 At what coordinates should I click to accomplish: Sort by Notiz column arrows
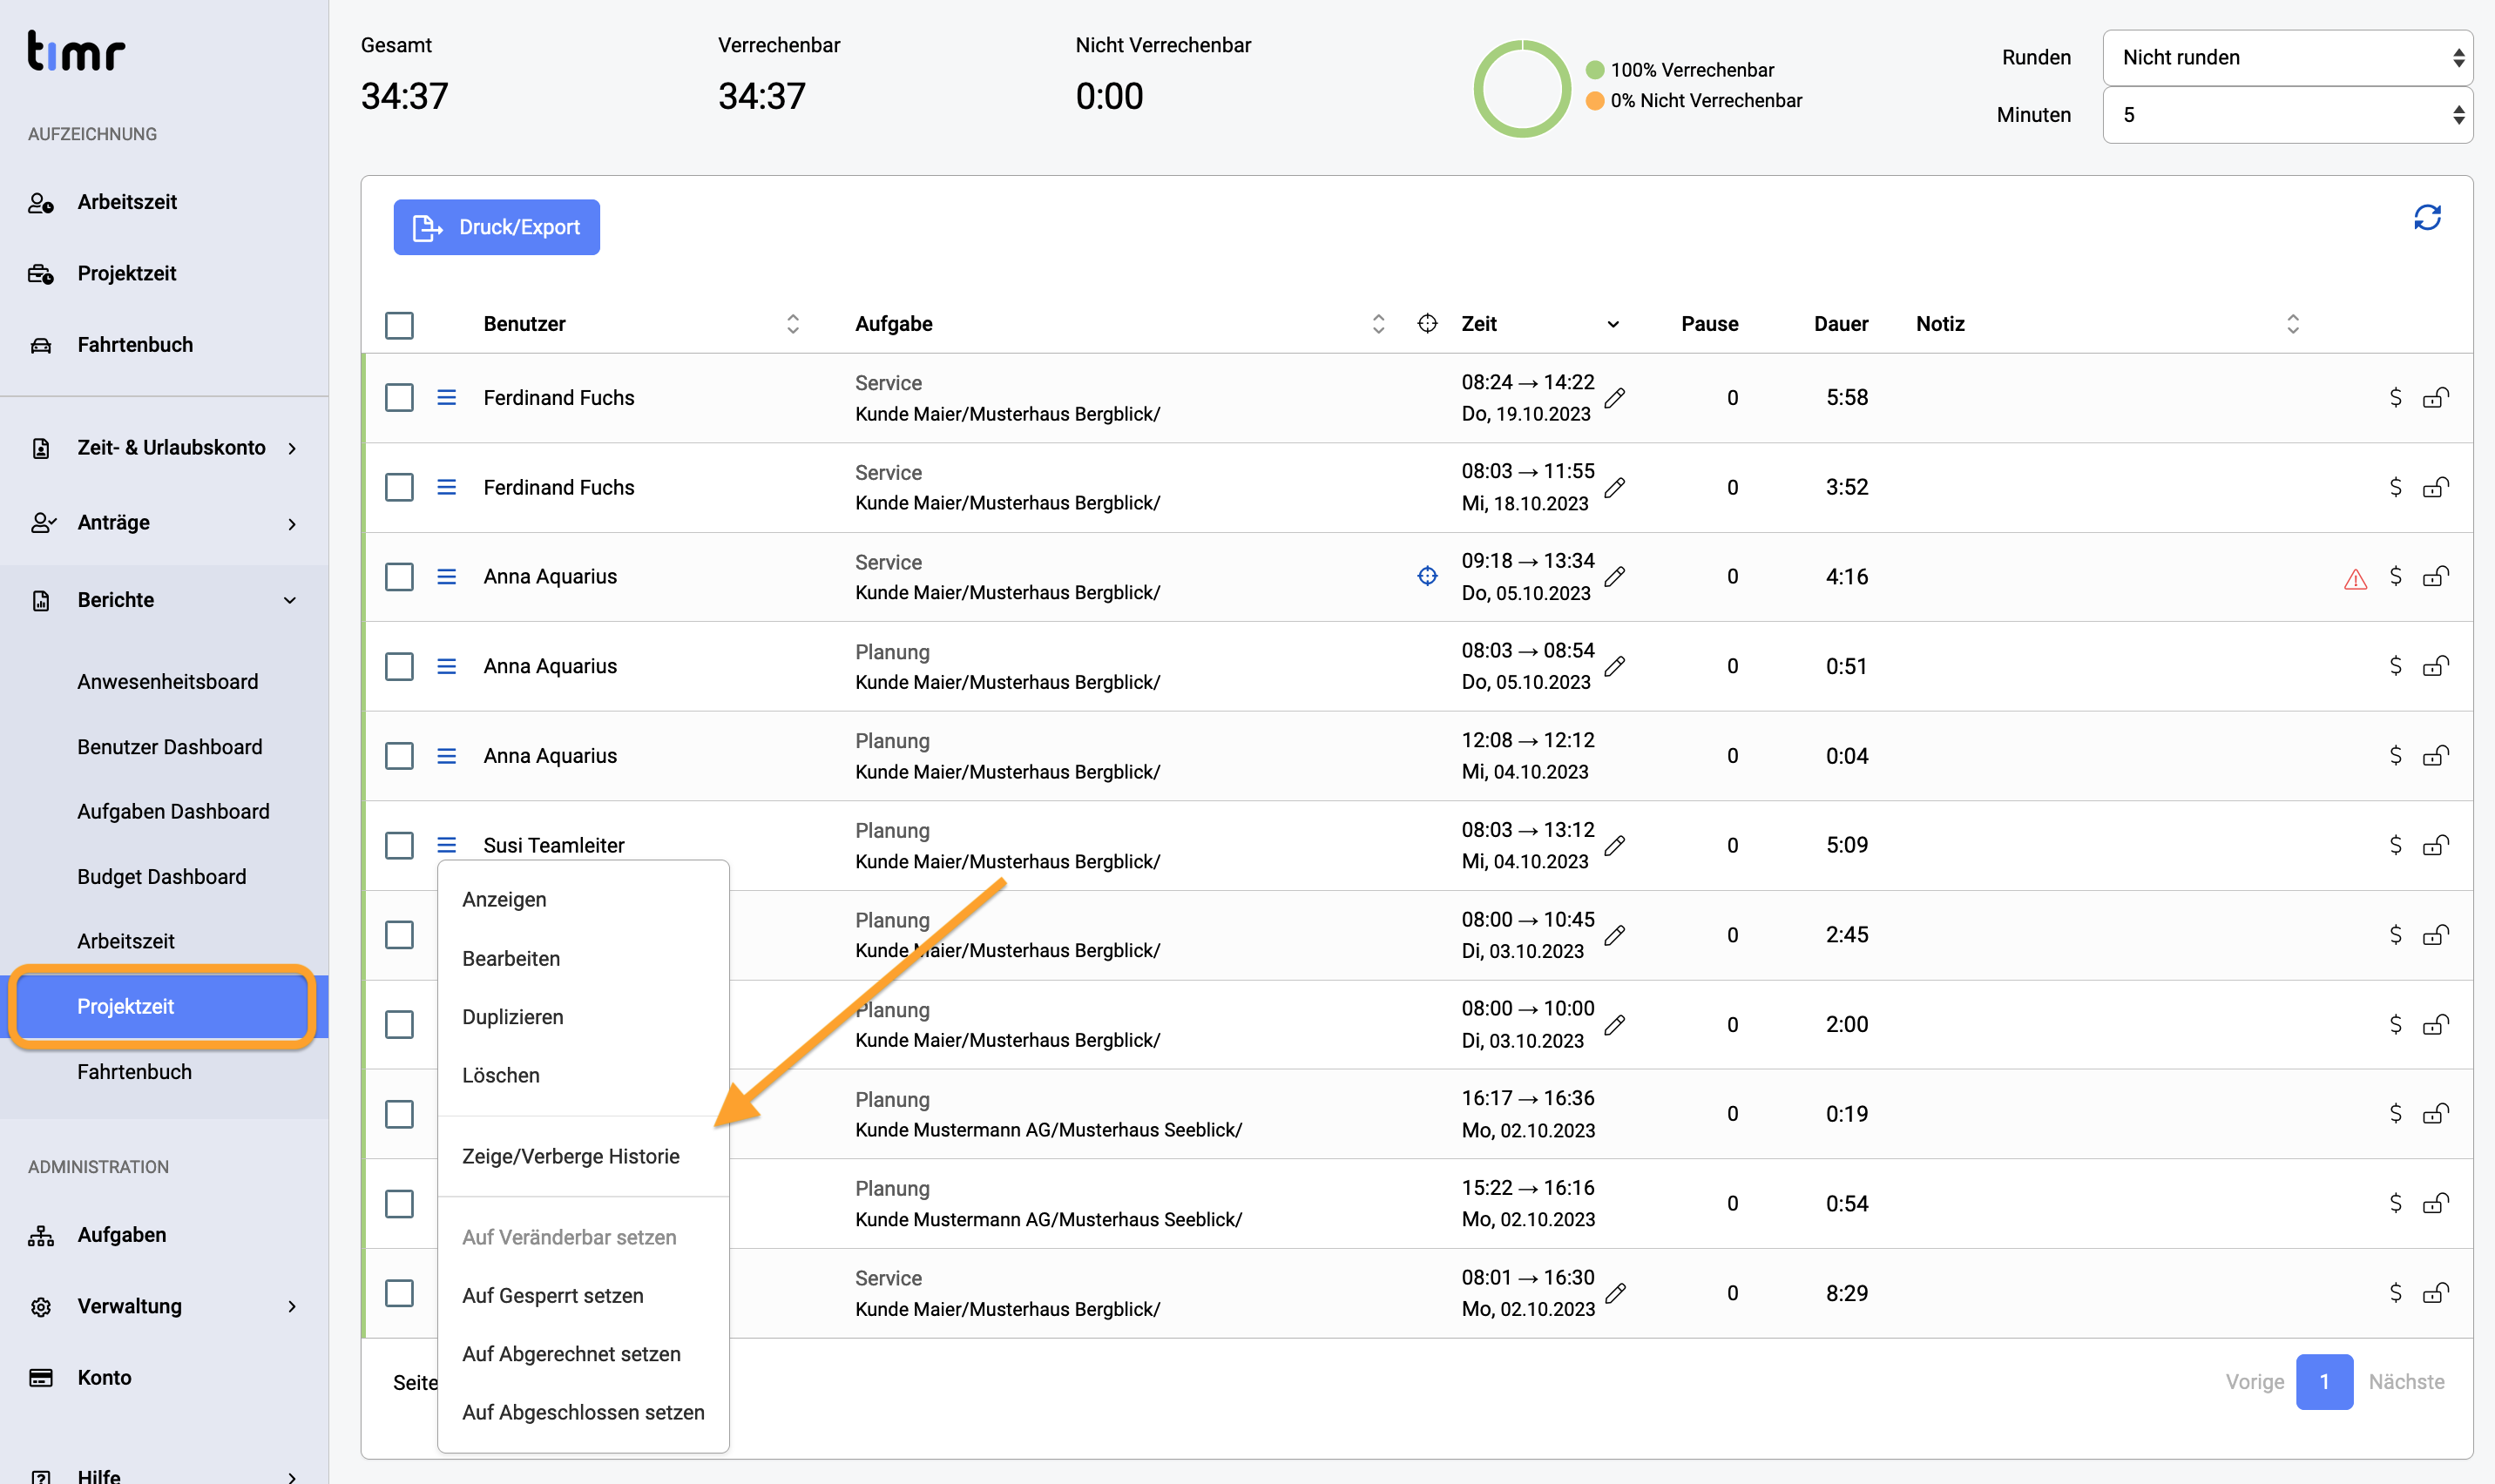[x=2293, y=324]
